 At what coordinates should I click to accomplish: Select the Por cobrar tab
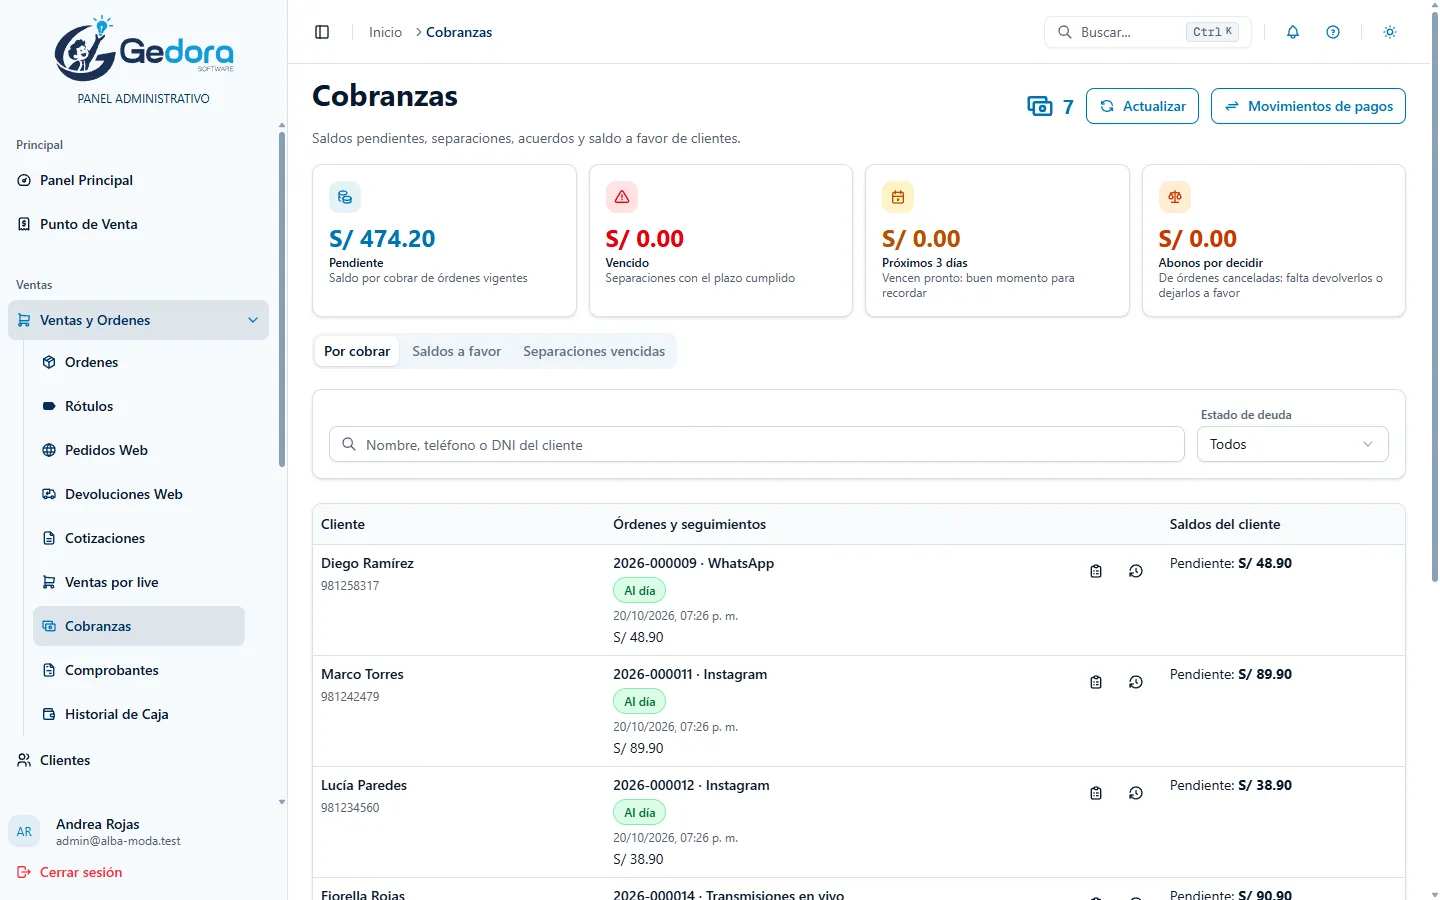pos(357,351)
